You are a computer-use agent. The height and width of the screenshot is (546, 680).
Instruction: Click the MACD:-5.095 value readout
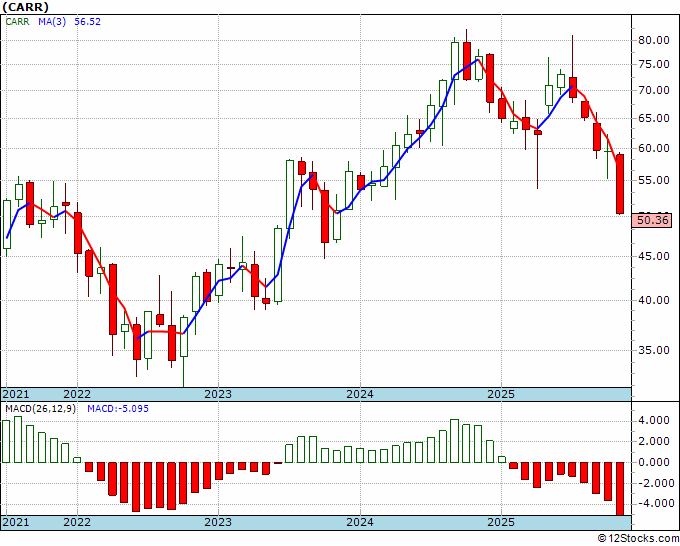pyautogui.click(x=118, y=409)
